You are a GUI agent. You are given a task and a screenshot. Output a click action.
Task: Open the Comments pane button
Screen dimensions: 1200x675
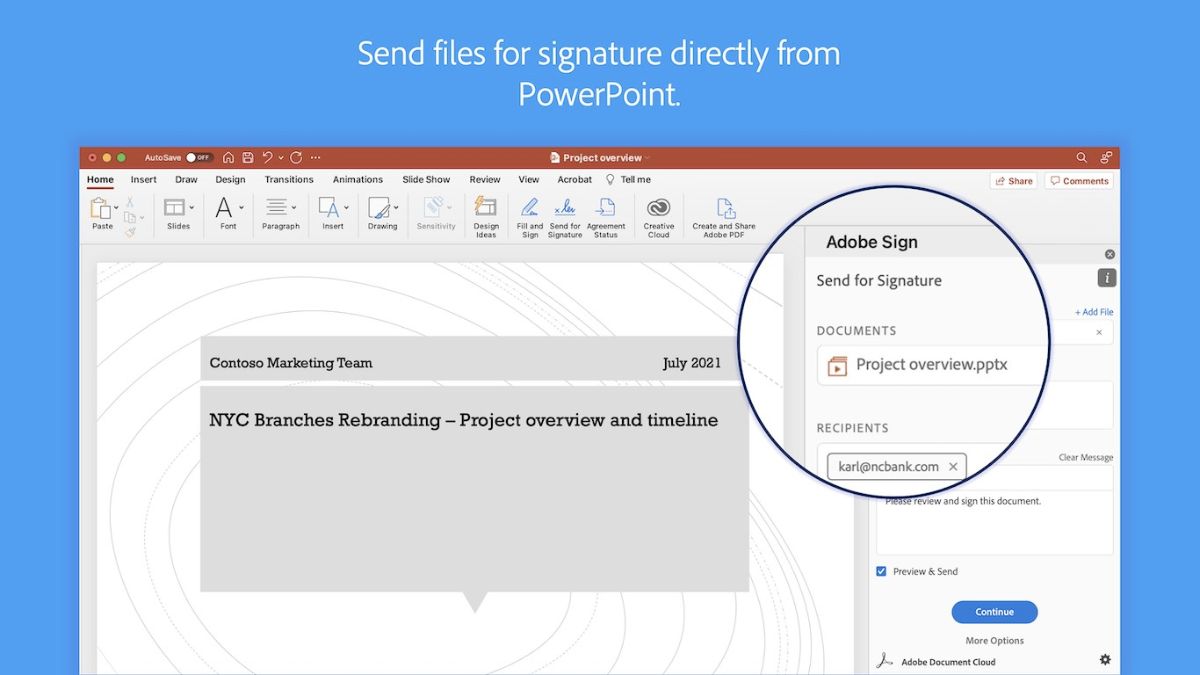coord(1079,181)
